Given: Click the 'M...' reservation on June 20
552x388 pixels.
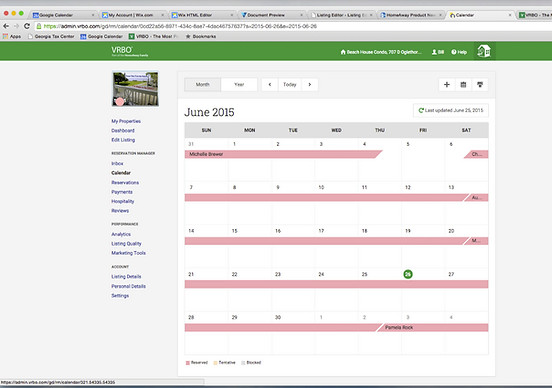Looking at the screenshot, I should tap(477, 241).
